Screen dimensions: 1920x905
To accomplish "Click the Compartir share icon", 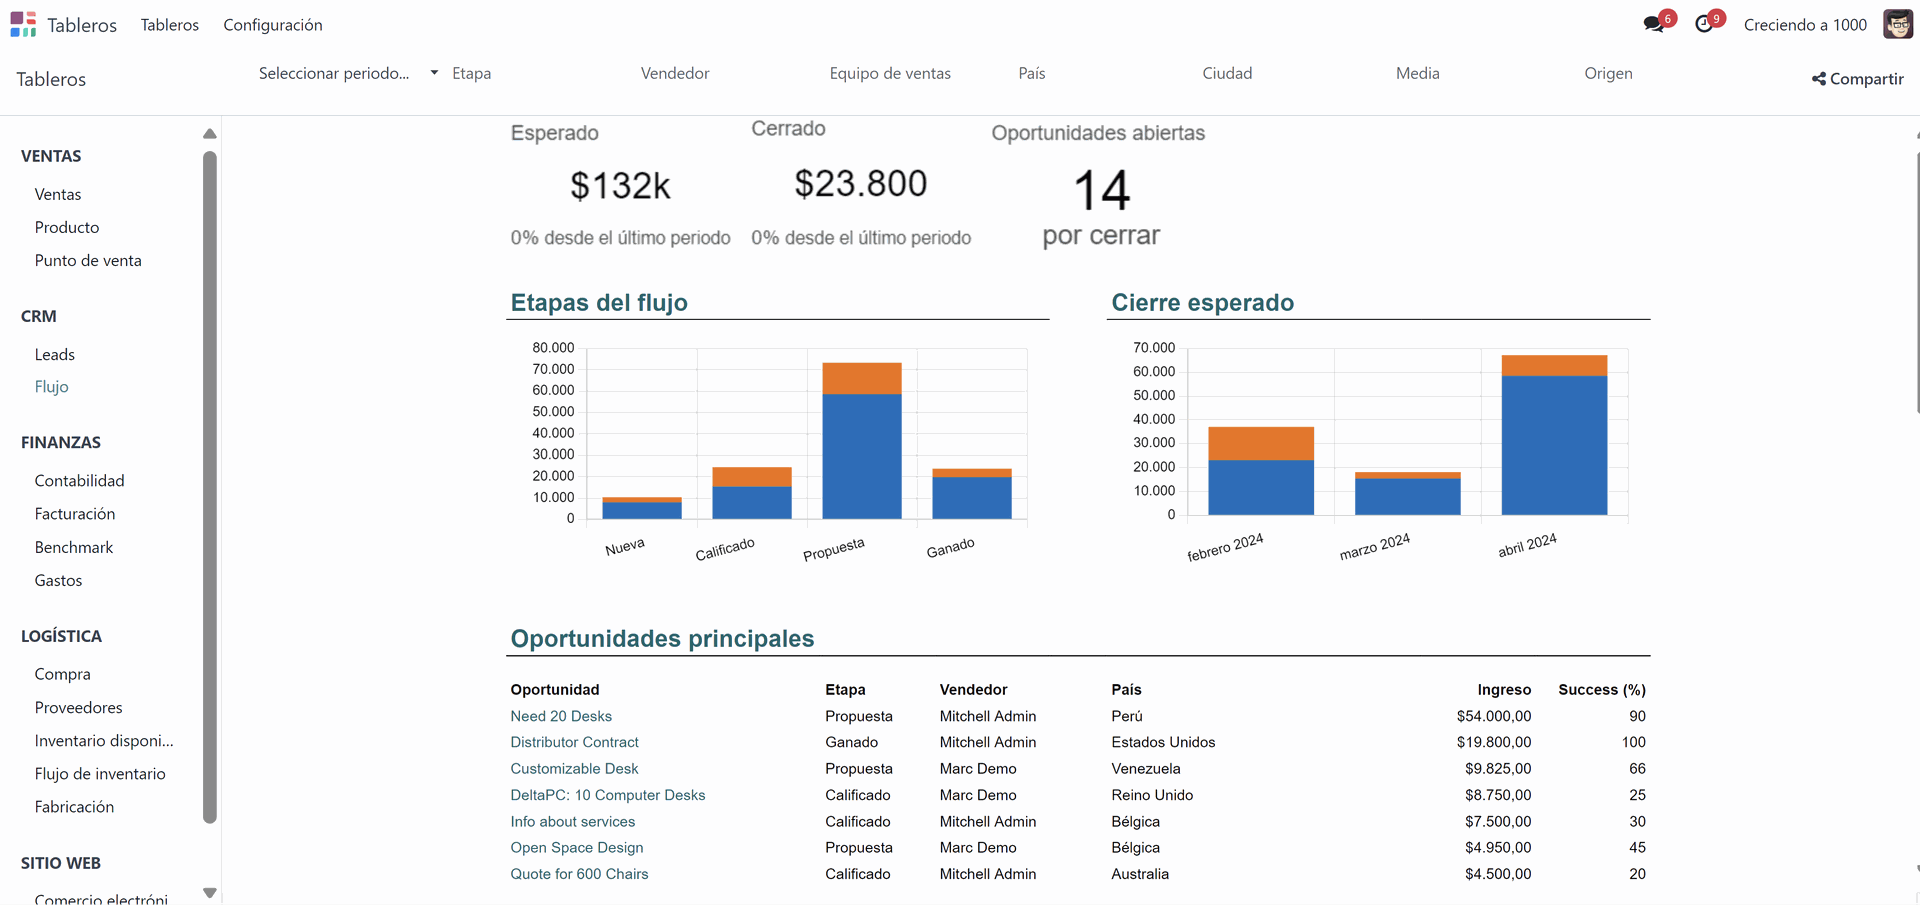I will pos(1818,79).
